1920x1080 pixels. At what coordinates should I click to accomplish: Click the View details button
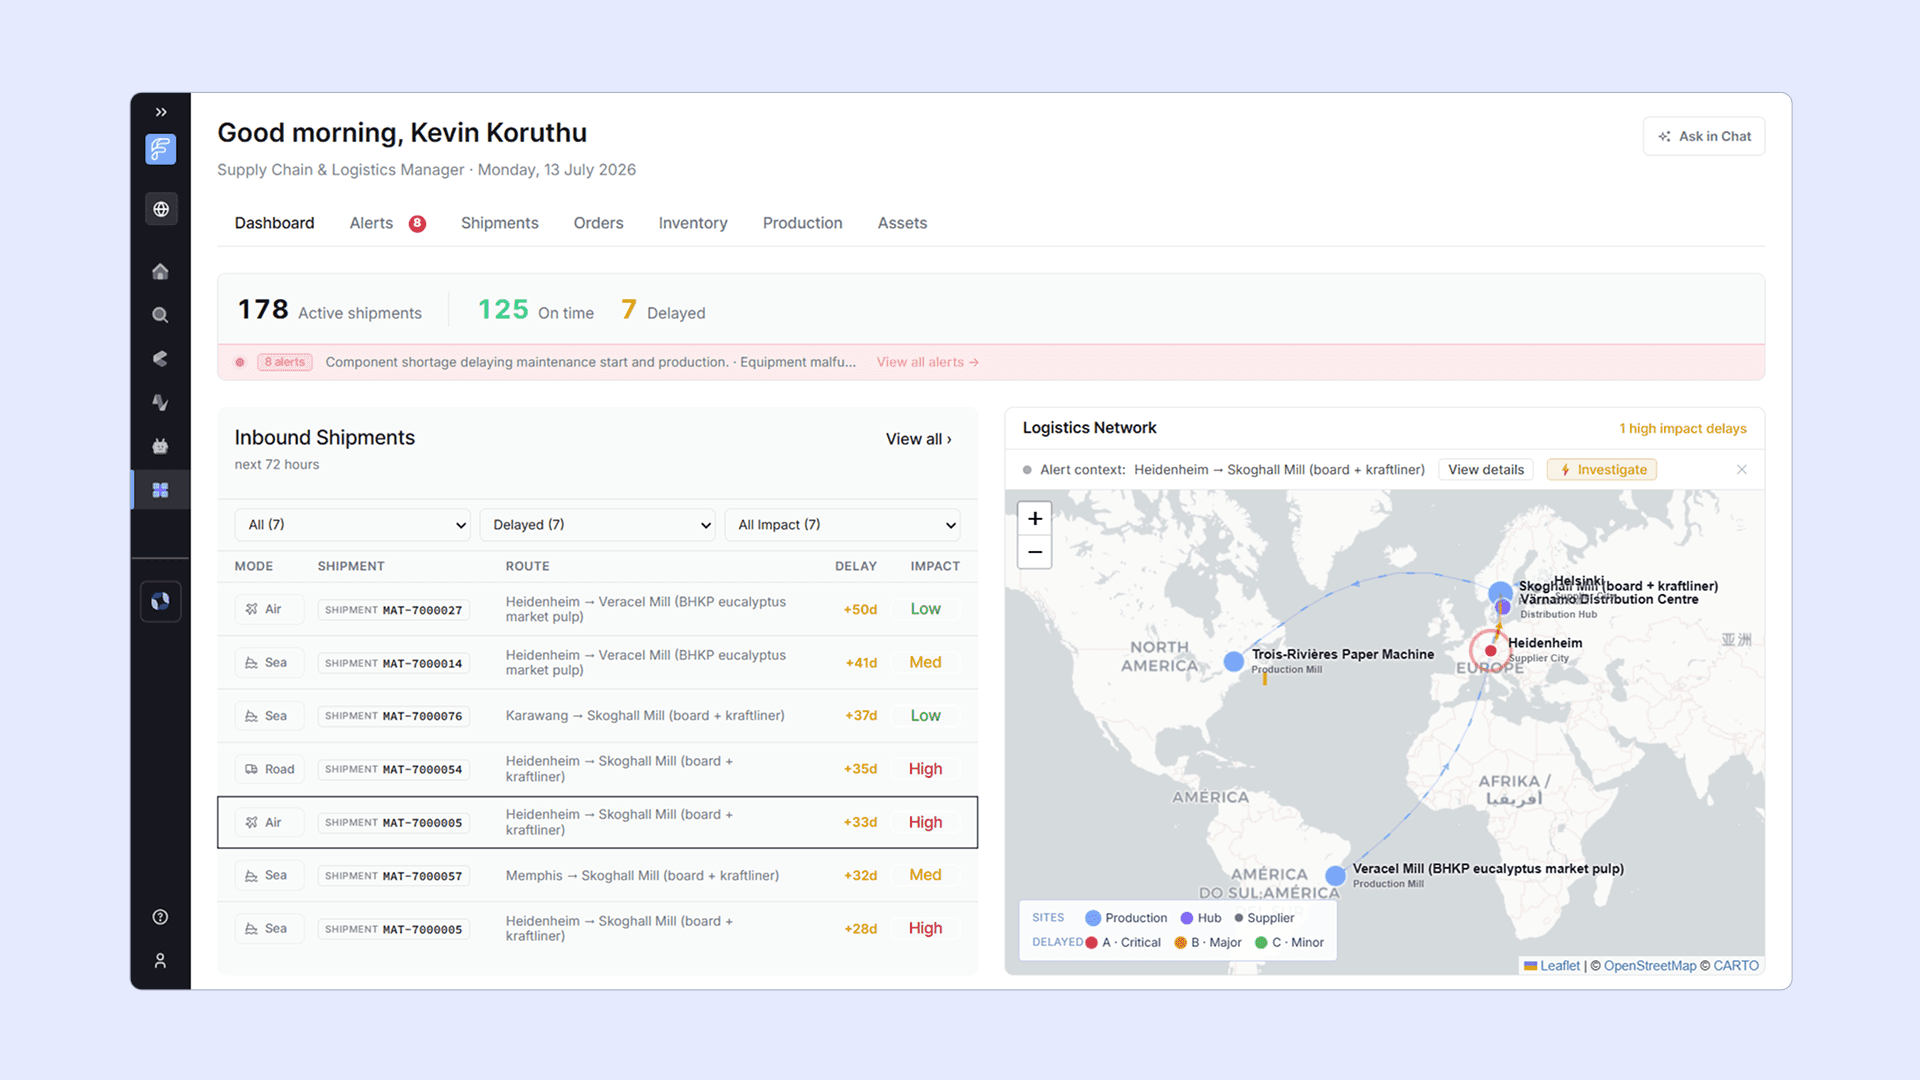(x=1486, y=470)
